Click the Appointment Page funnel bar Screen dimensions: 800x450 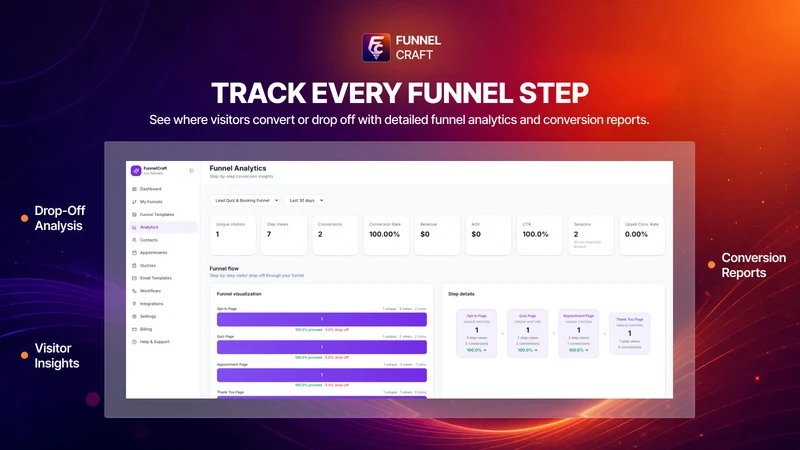pyautogui.click(x=322, y=375)
